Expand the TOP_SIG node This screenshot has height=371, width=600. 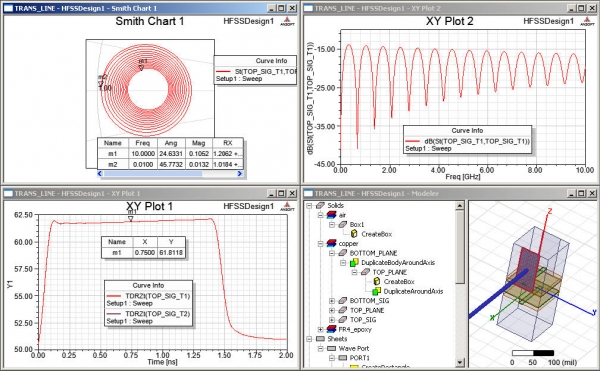pos(332,320)
